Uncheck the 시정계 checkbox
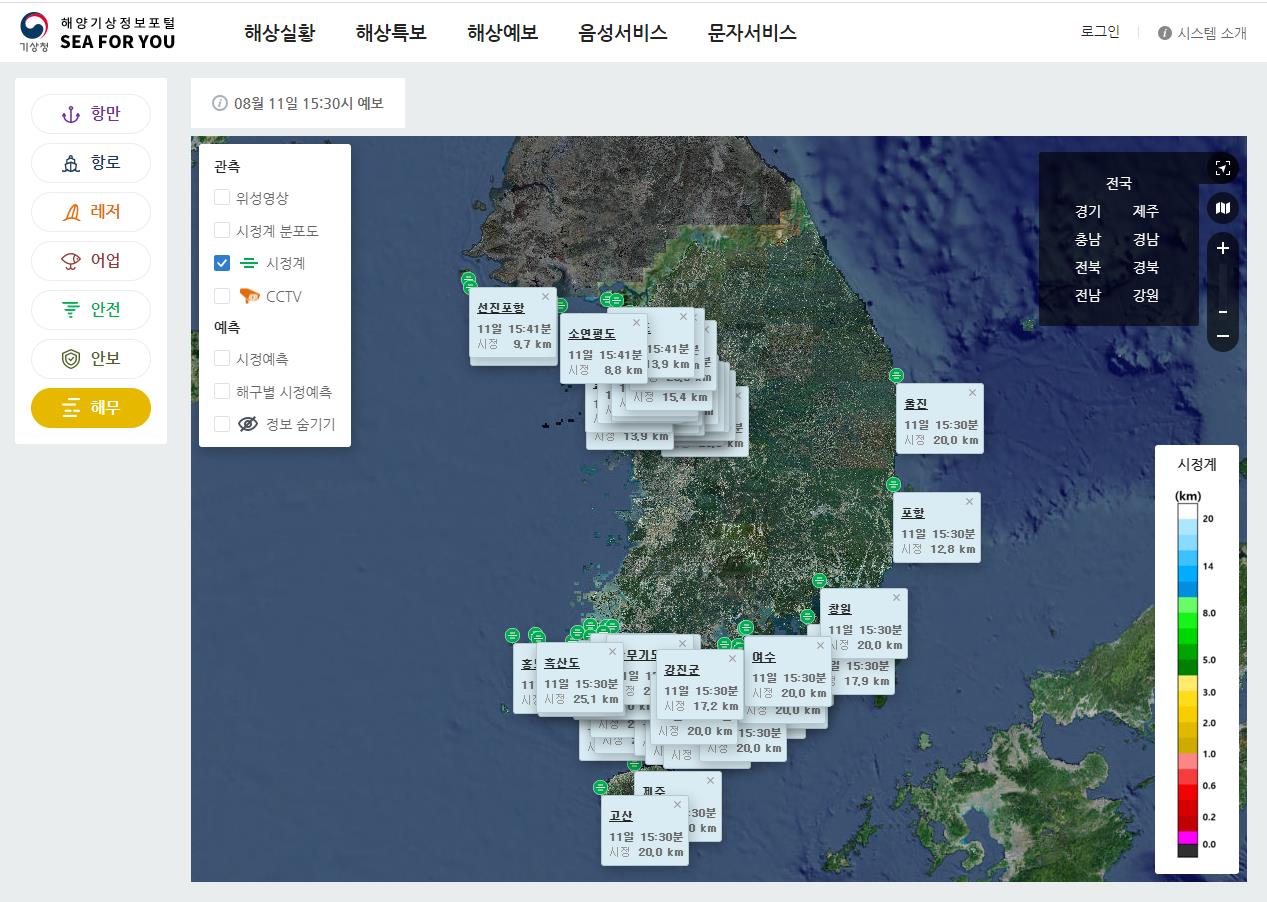 (x=222, y=263)
